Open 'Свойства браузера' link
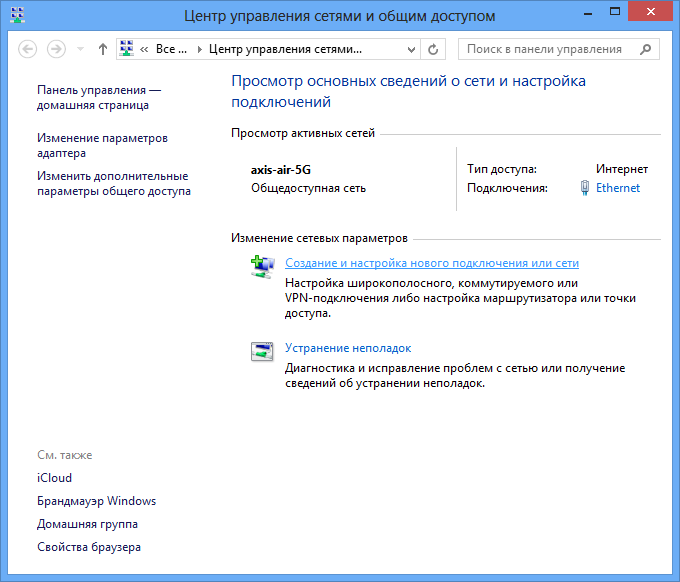This screenshot has height=582, width=680. (89, 547)
